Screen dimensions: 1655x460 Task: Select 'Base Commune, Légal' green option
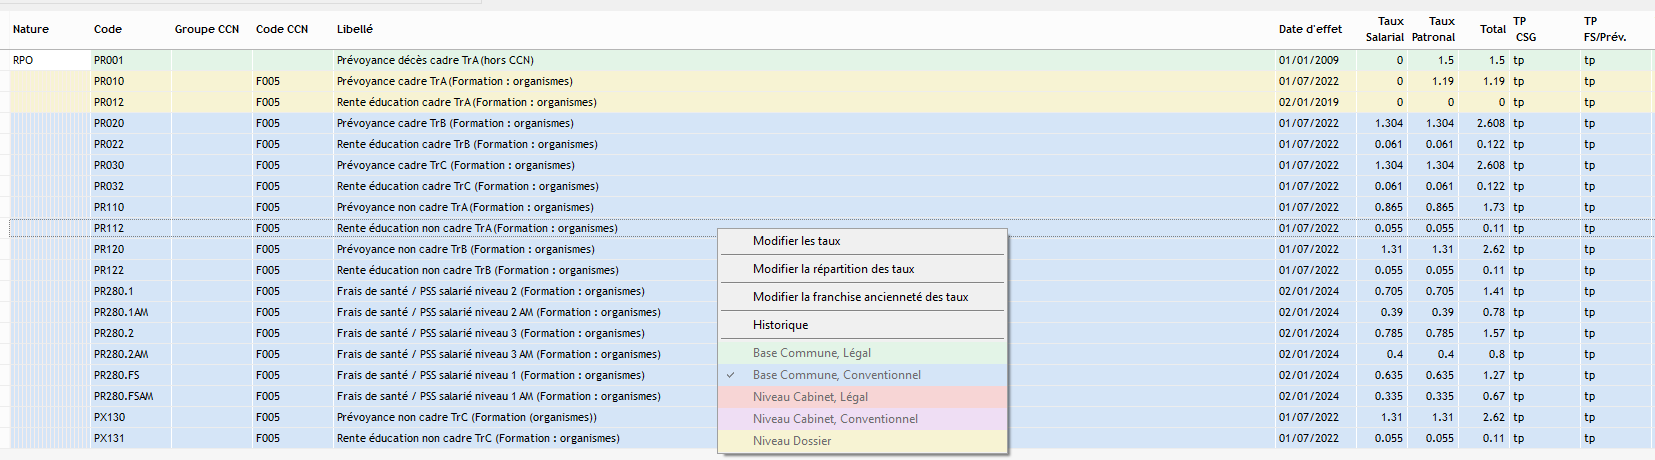click(811, 353)
